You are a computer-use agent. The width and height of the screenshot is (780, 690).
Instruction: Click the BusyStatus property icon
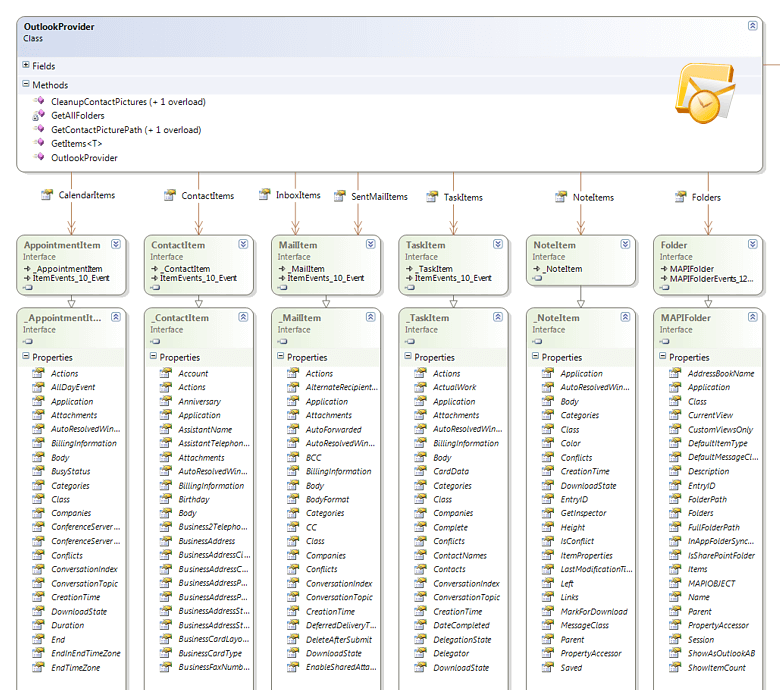[38, 471]
